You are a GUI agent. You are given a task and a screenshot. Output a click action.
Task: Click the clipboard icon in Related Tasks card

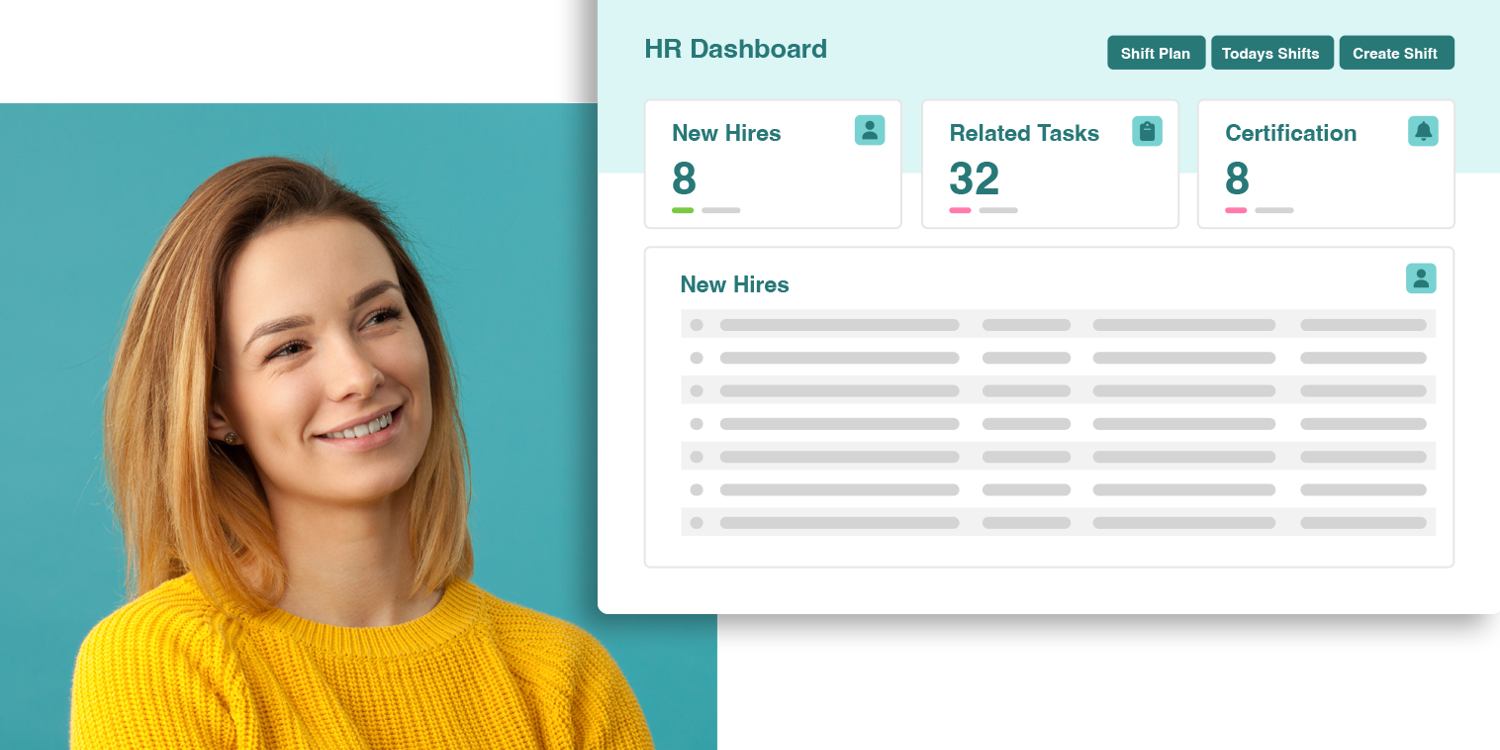click(x=1146, y=131)
